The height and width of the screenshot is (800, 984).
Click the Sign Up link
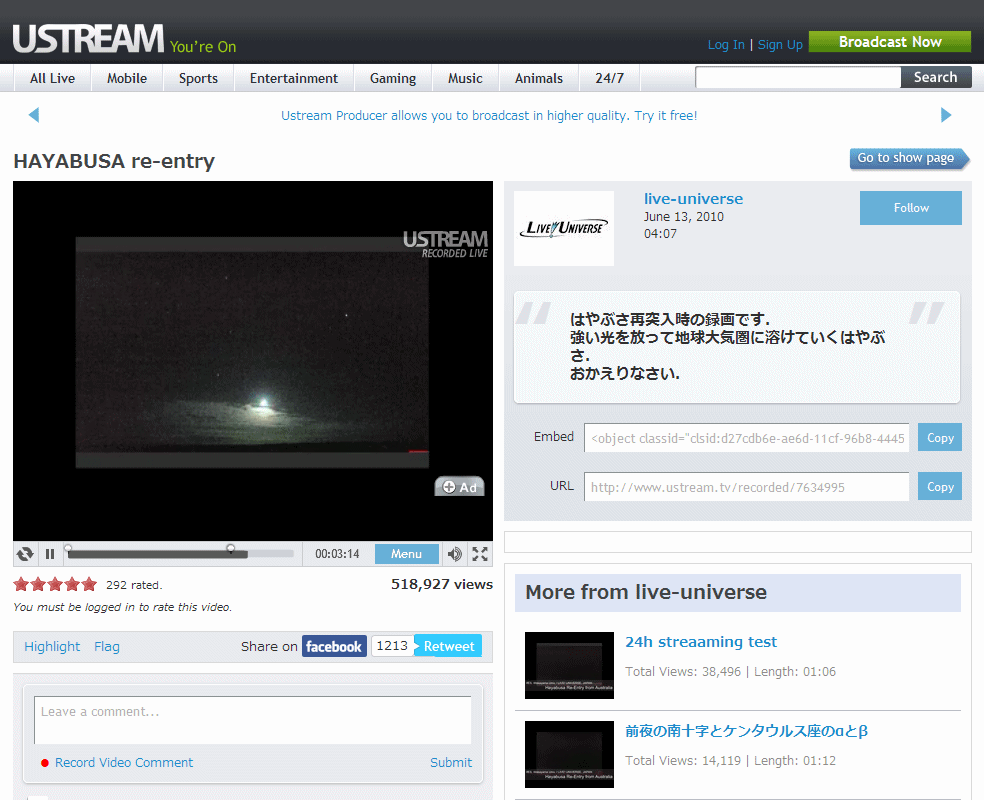click(x=780, y=45)
